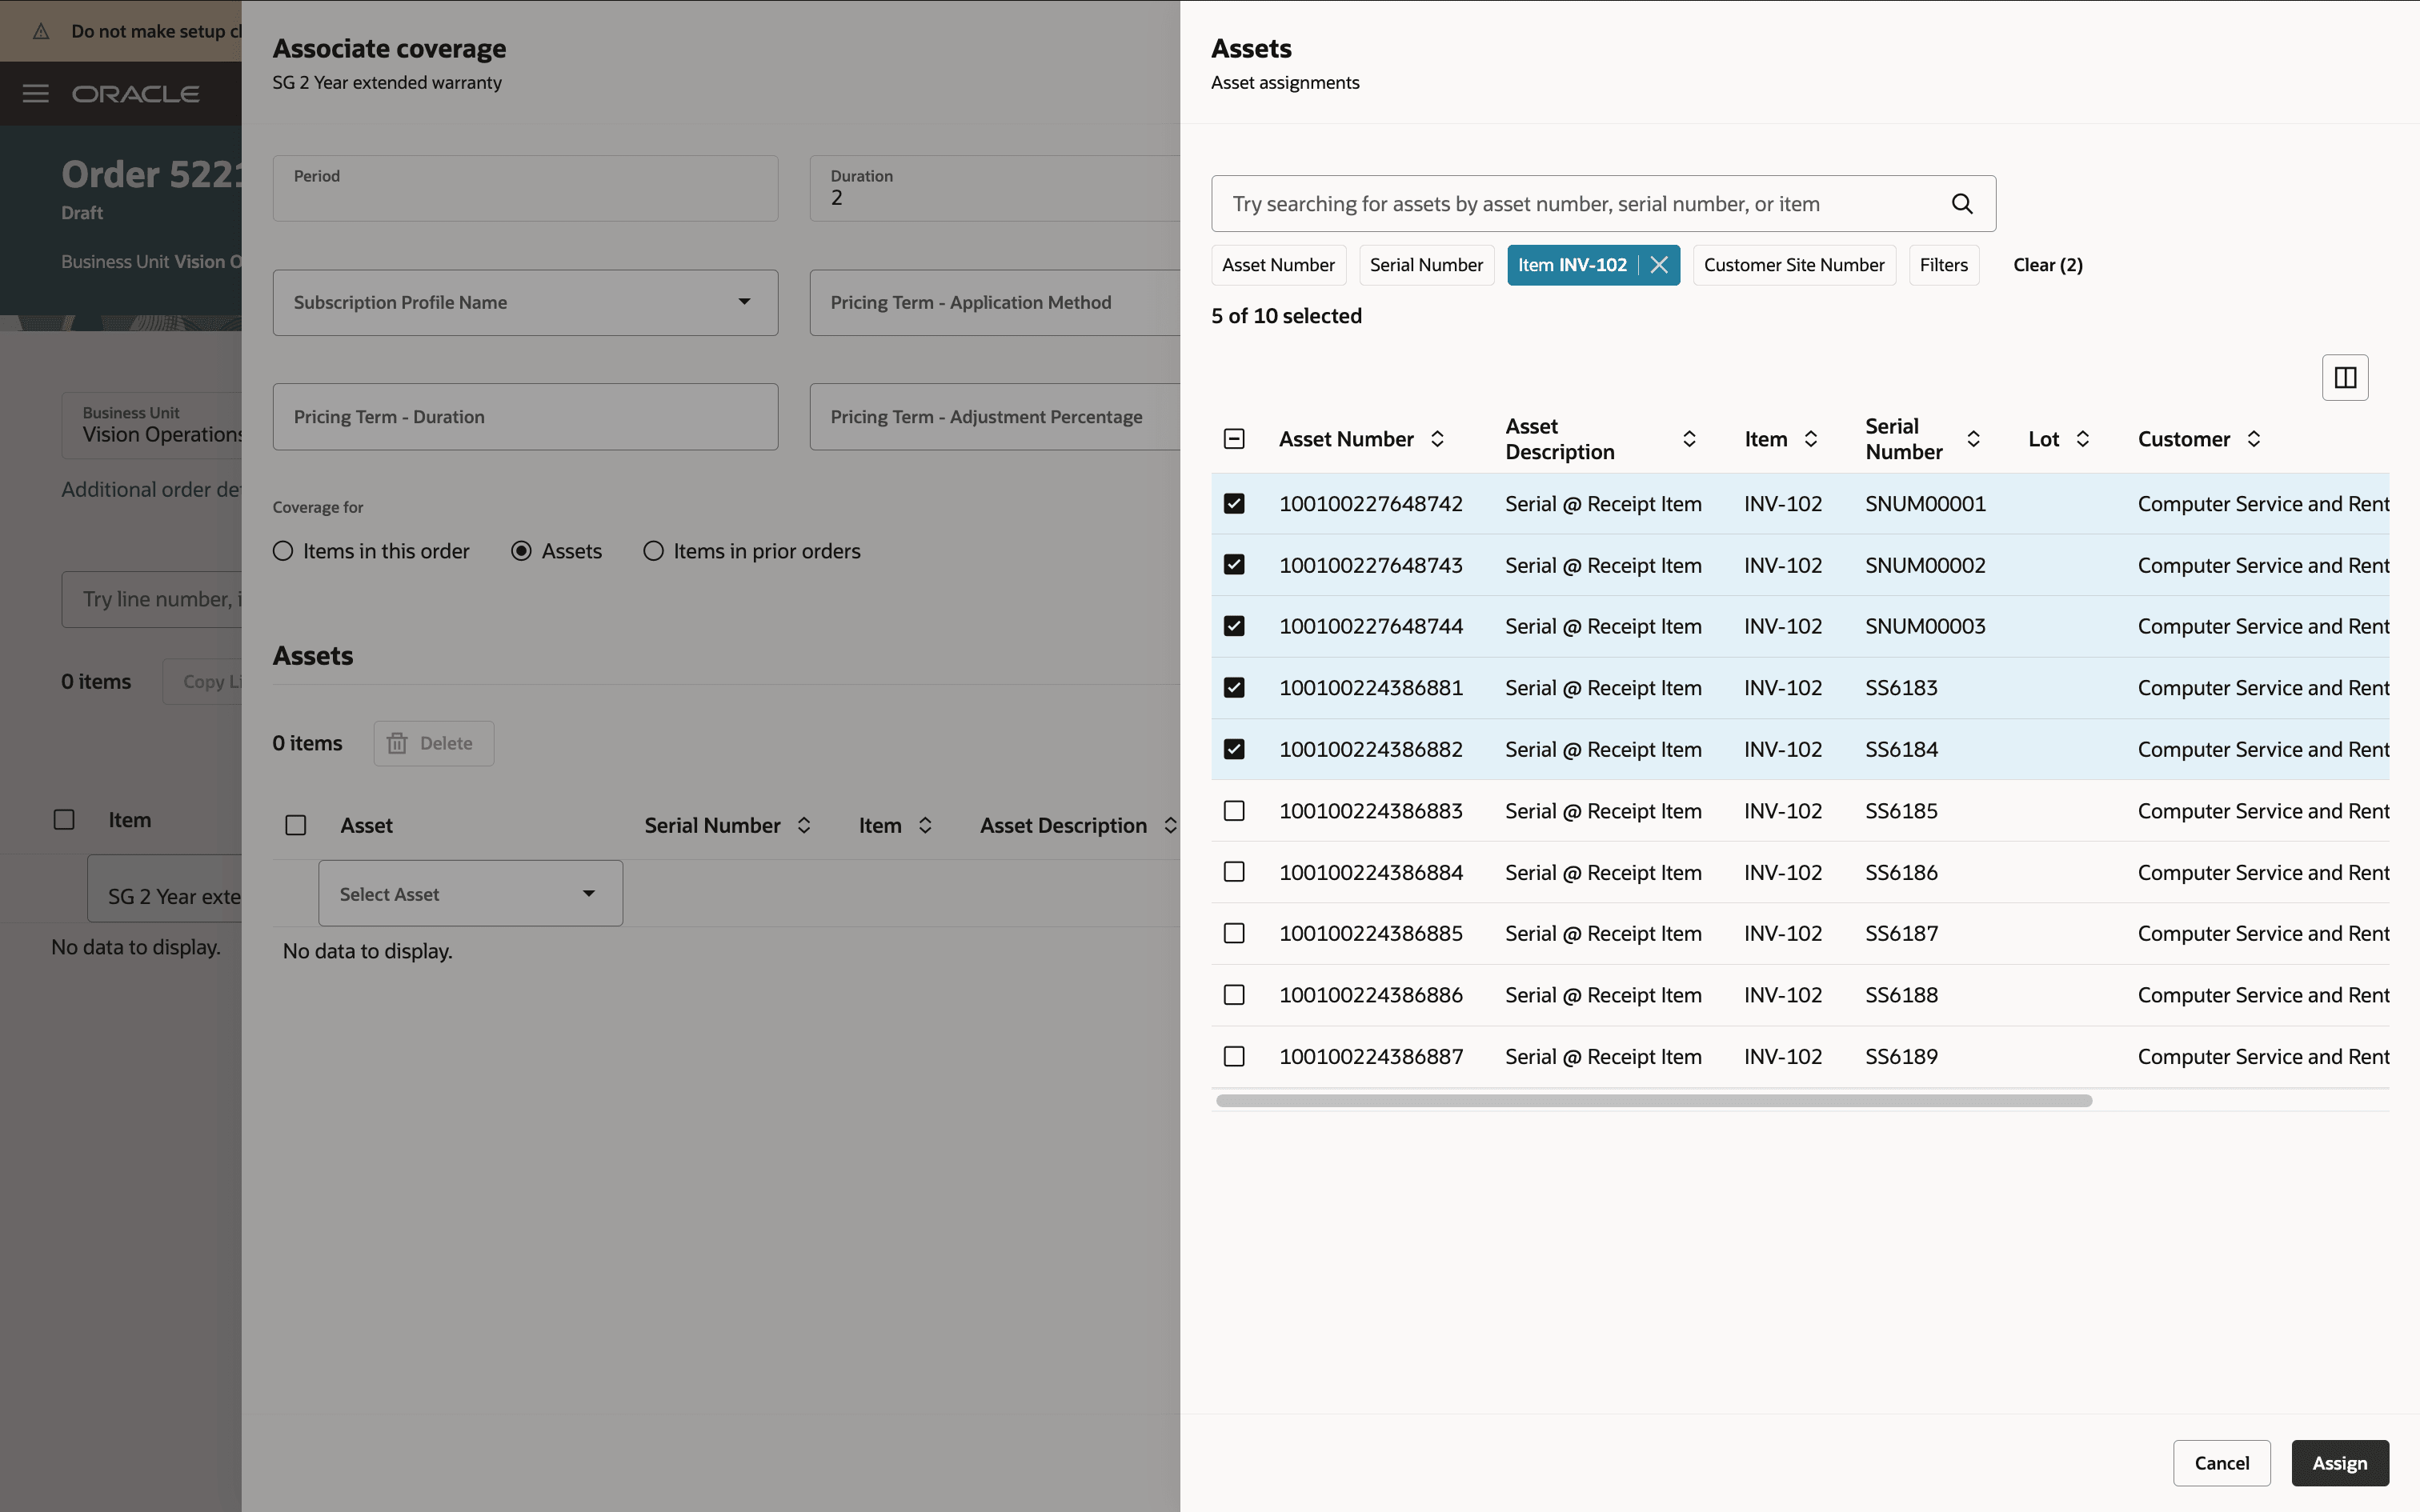Image resolution: width=2420 pixels, height=1512 pixels.
Task: Click the Duration field
Action: tap(995, 188)
